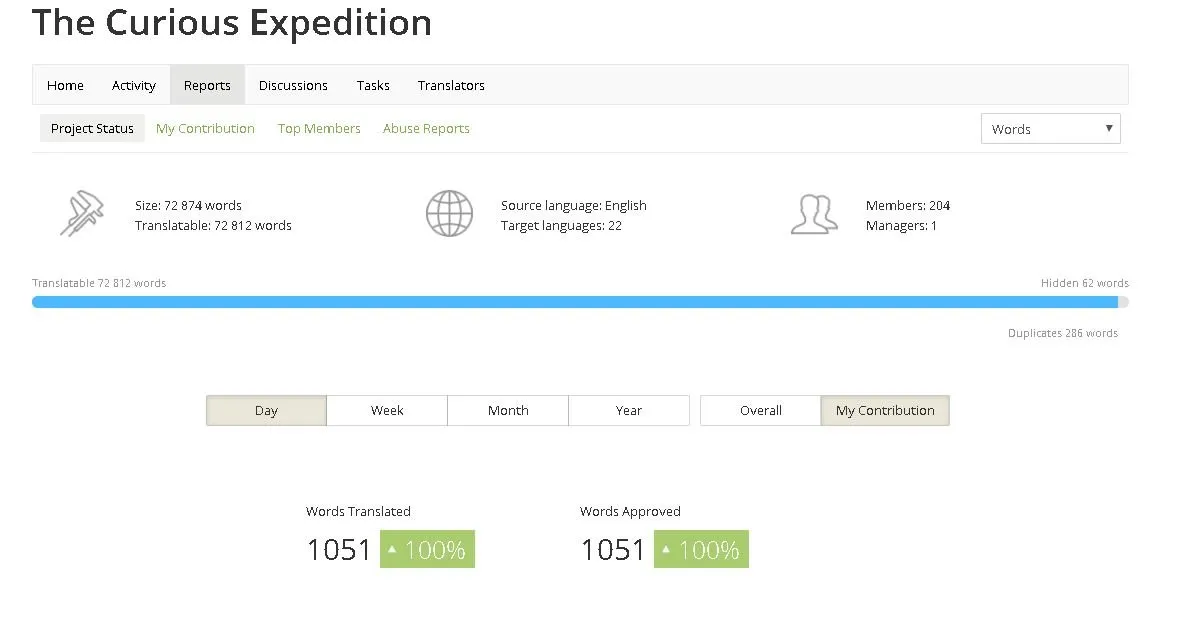Open My Contribution report link

click(x=205, y=128)
